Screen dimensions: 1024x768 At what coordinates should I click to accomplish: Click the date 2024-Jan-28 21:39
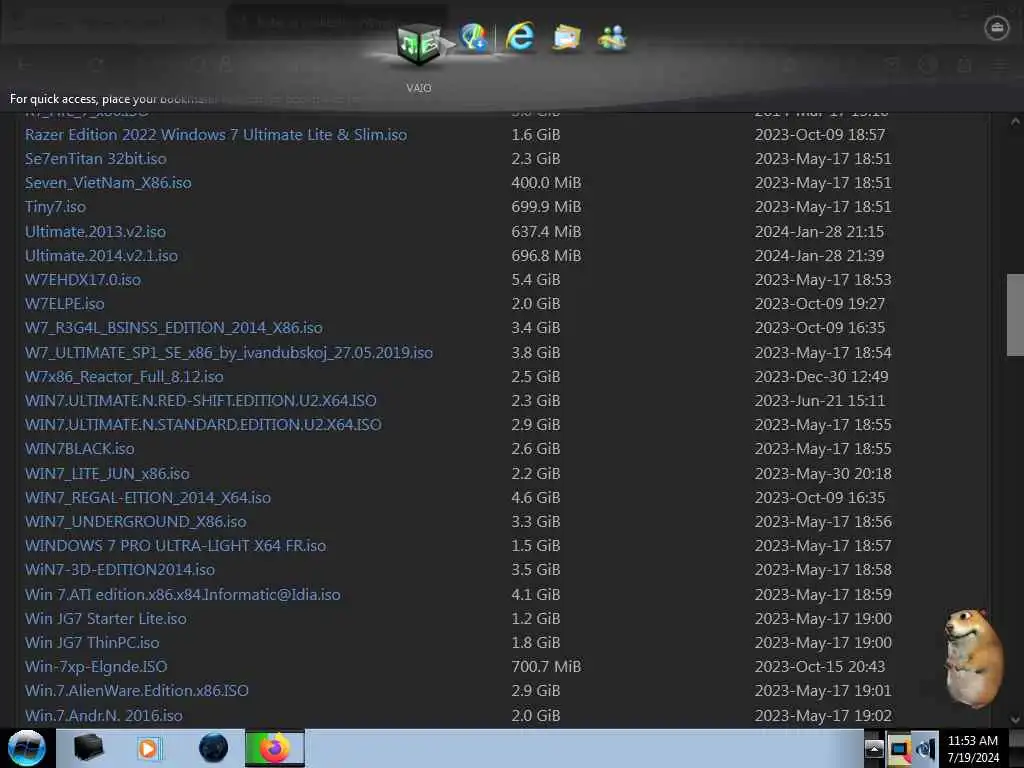[x=820, y=255]
